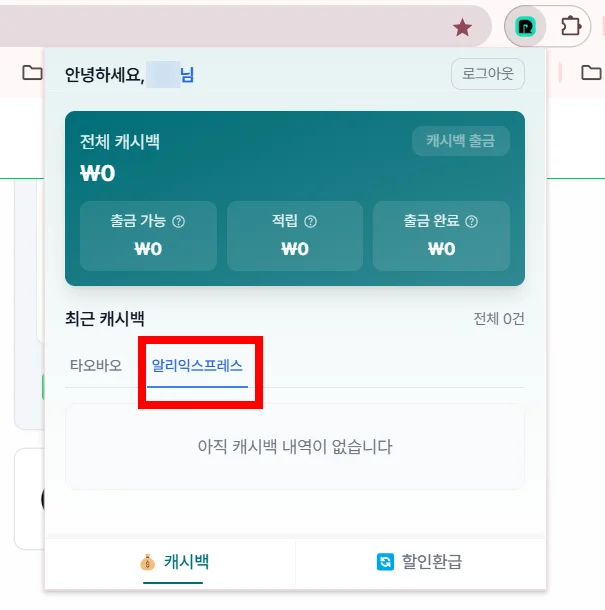Select the 알리익스프레스 tab
The width and height of the screenshot is (605, 610).
[x=197, y=366]
